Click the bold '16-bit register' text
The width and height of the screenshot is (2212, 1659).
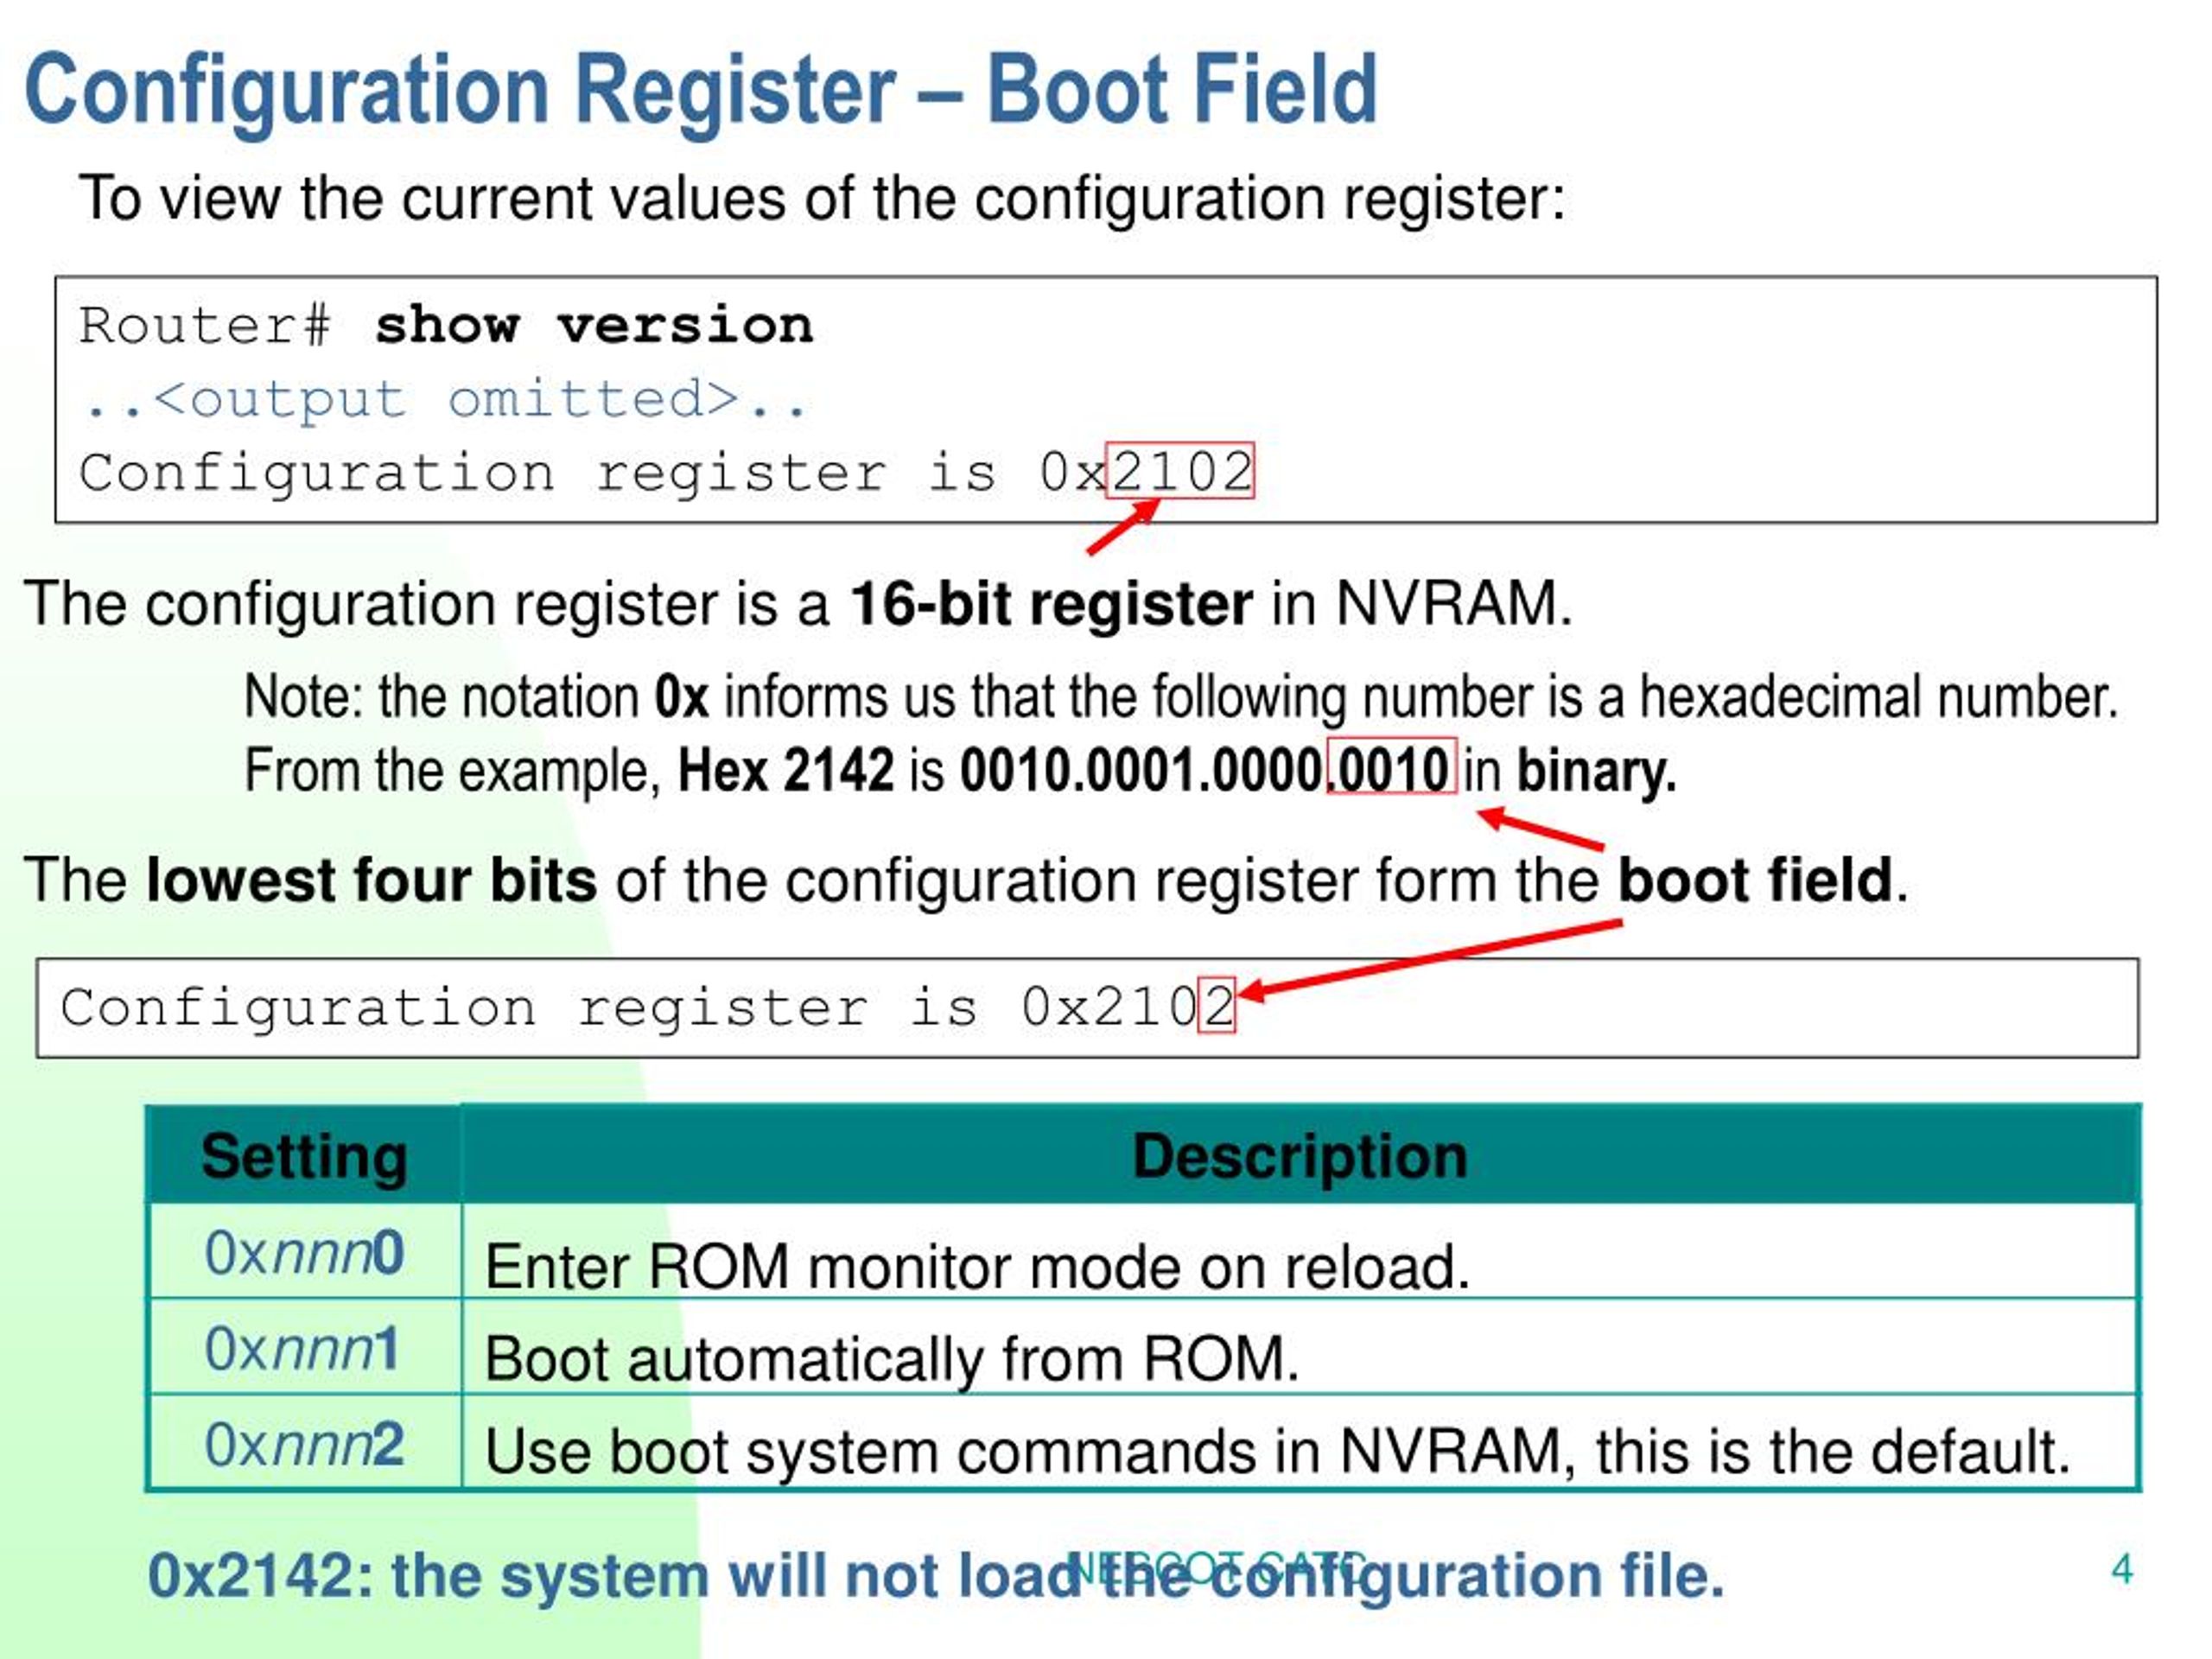click(x=1050, y=604)
